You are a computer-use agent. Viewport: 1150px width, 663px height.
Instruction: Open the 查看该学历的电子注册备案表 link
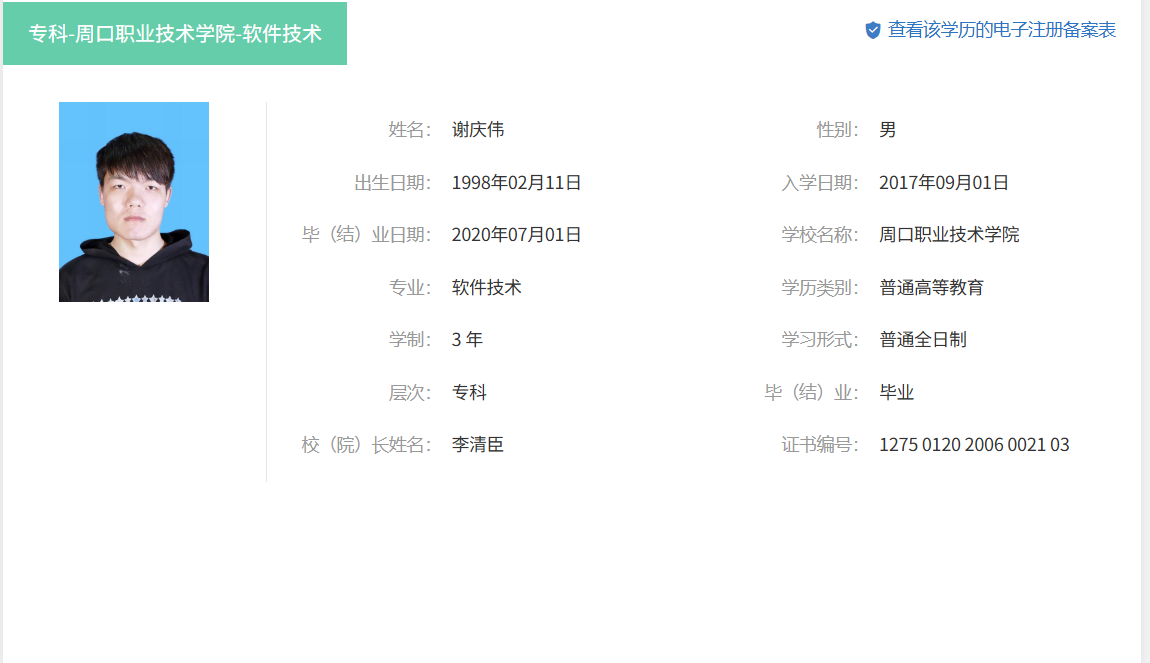[1001, 30]
